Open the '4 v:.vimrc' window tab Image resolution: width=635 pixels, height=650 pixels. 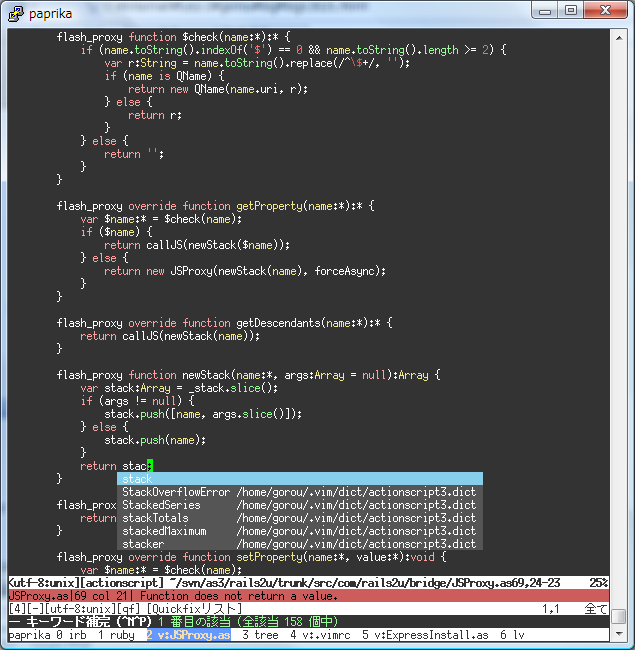click(320, 635)
